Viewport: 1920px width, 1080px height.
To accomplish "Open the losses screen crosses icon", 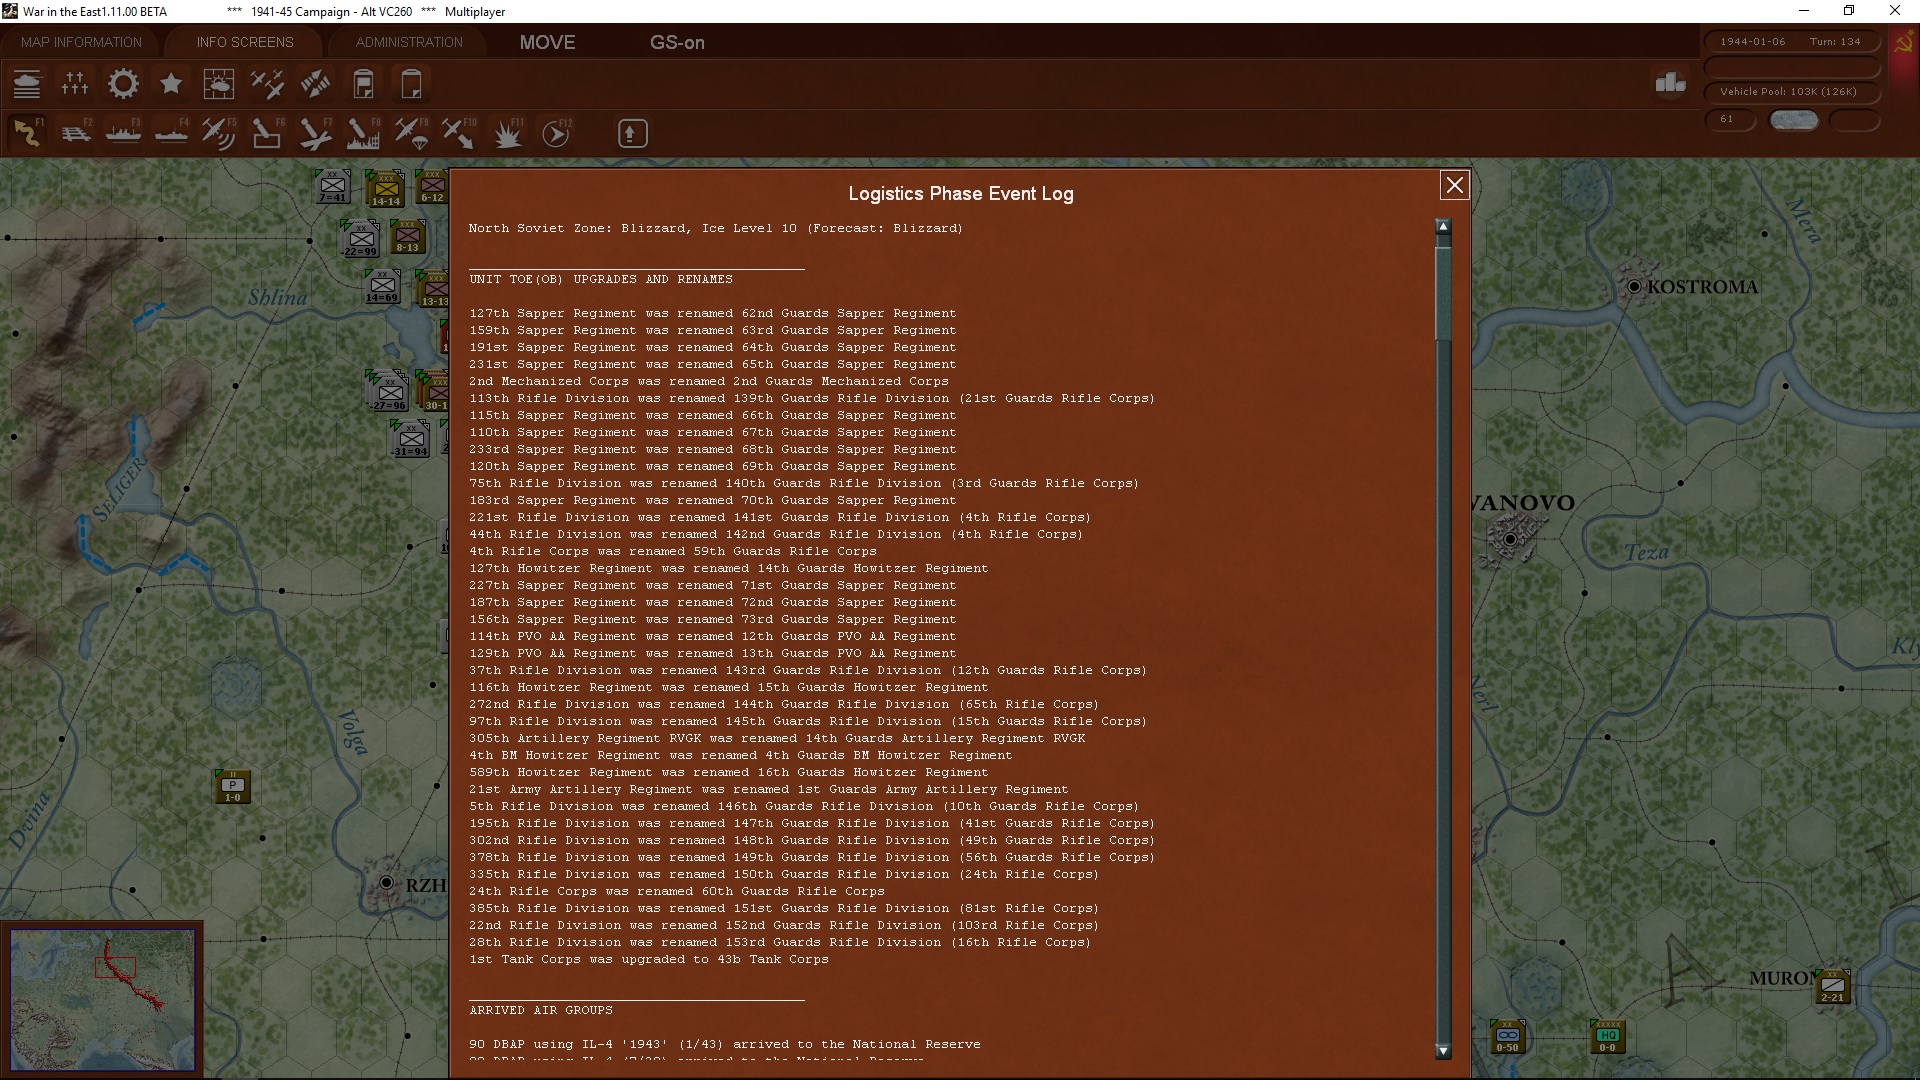I will (75, 84).
